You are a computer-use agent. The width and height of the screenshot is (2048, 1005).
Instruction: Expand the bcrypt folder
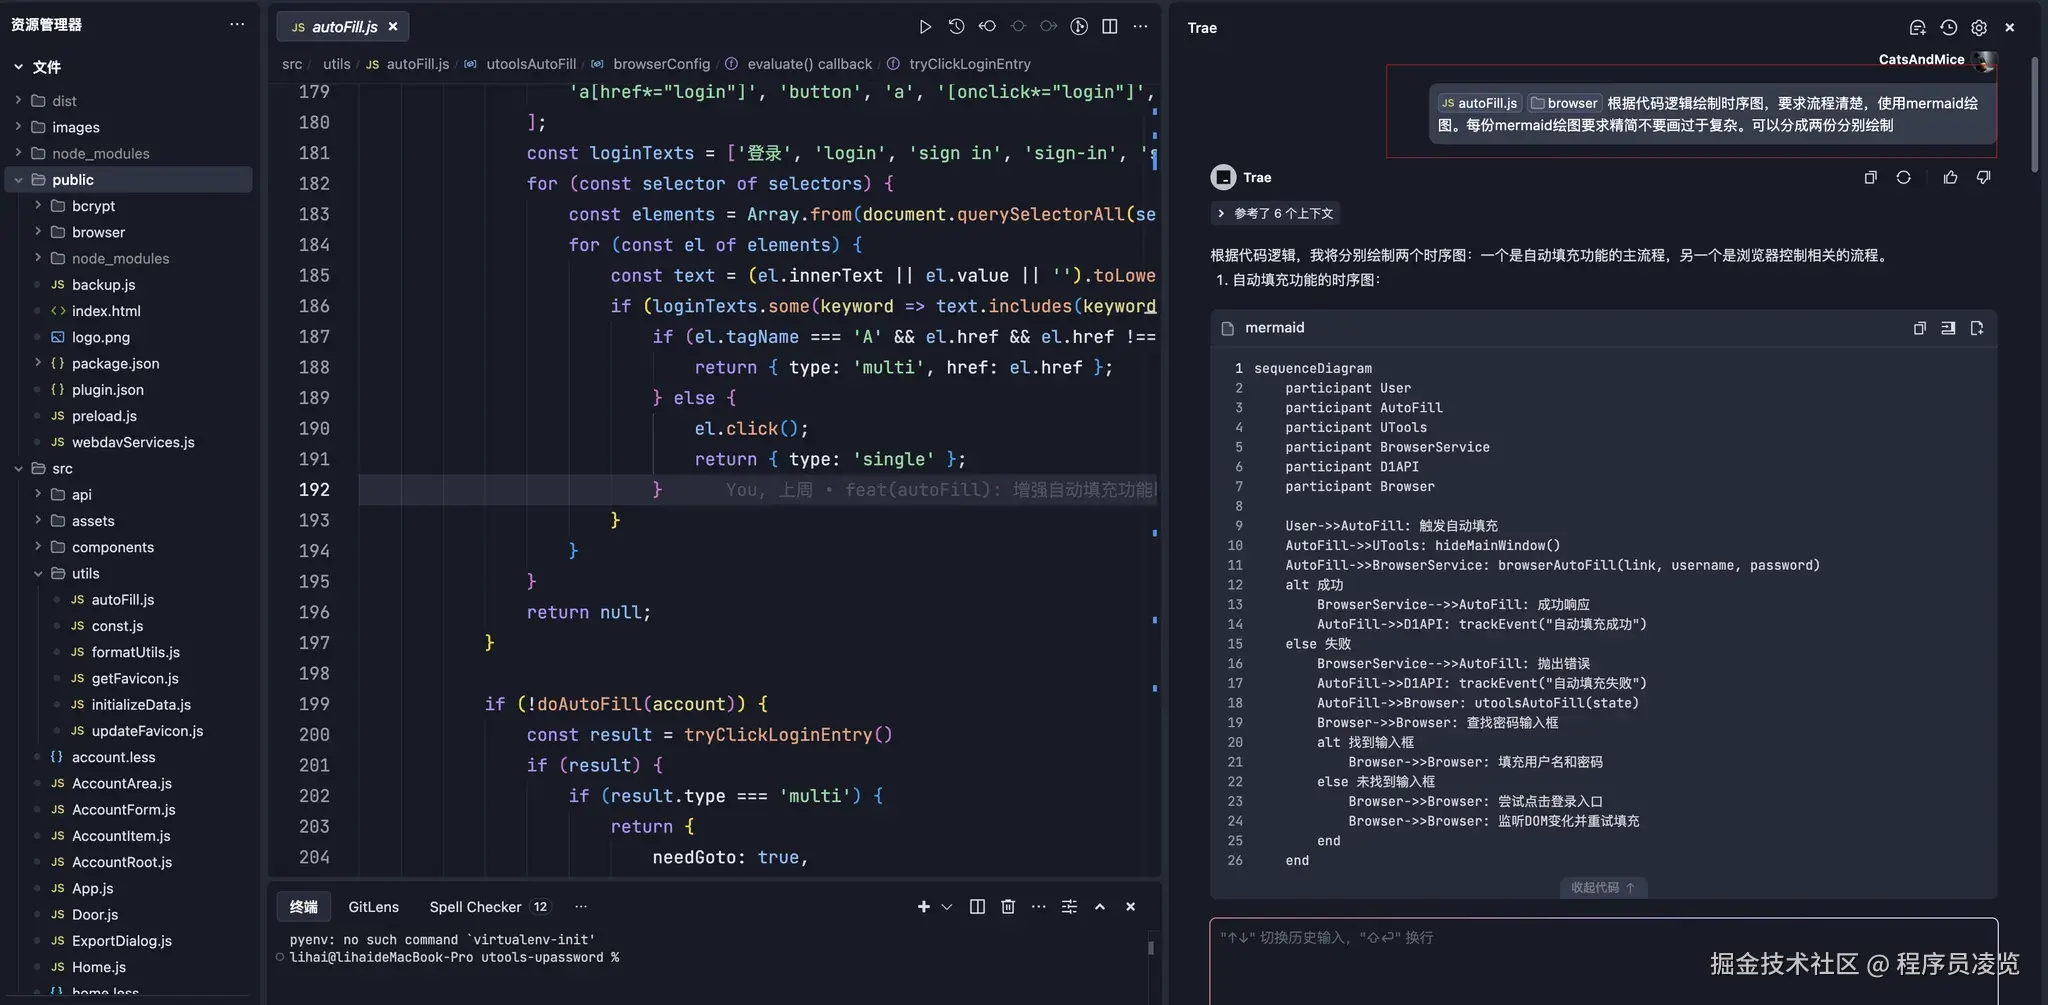(x=38, y=206)
